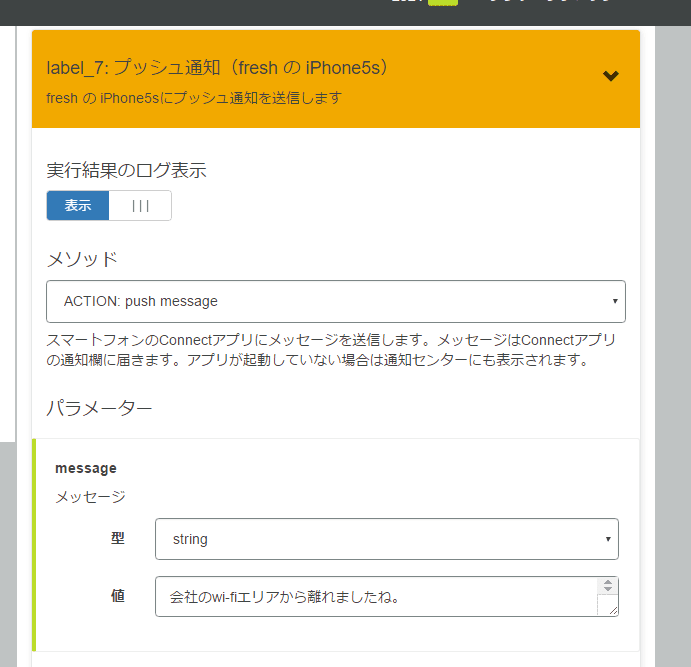
Task: Click into the 値 message text field
Action: [x=375, y=597]
